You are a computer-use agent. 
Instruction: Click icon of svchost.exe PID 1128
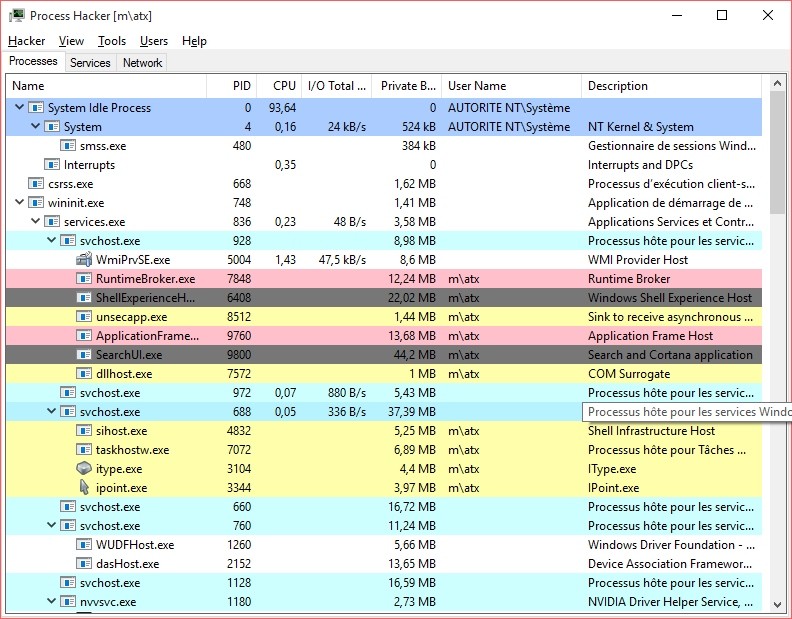click(68, 583)
